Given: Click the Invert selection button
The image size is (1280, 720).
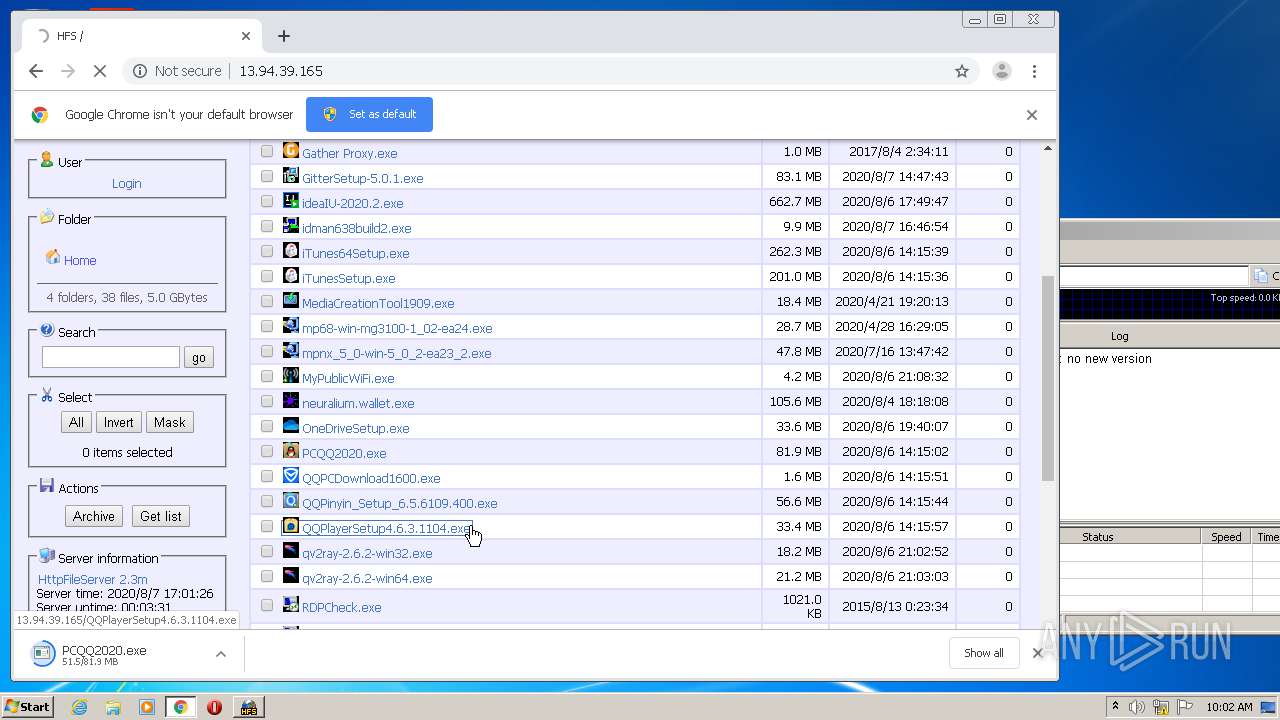Looking at the screenshot, I should [118, 422].
